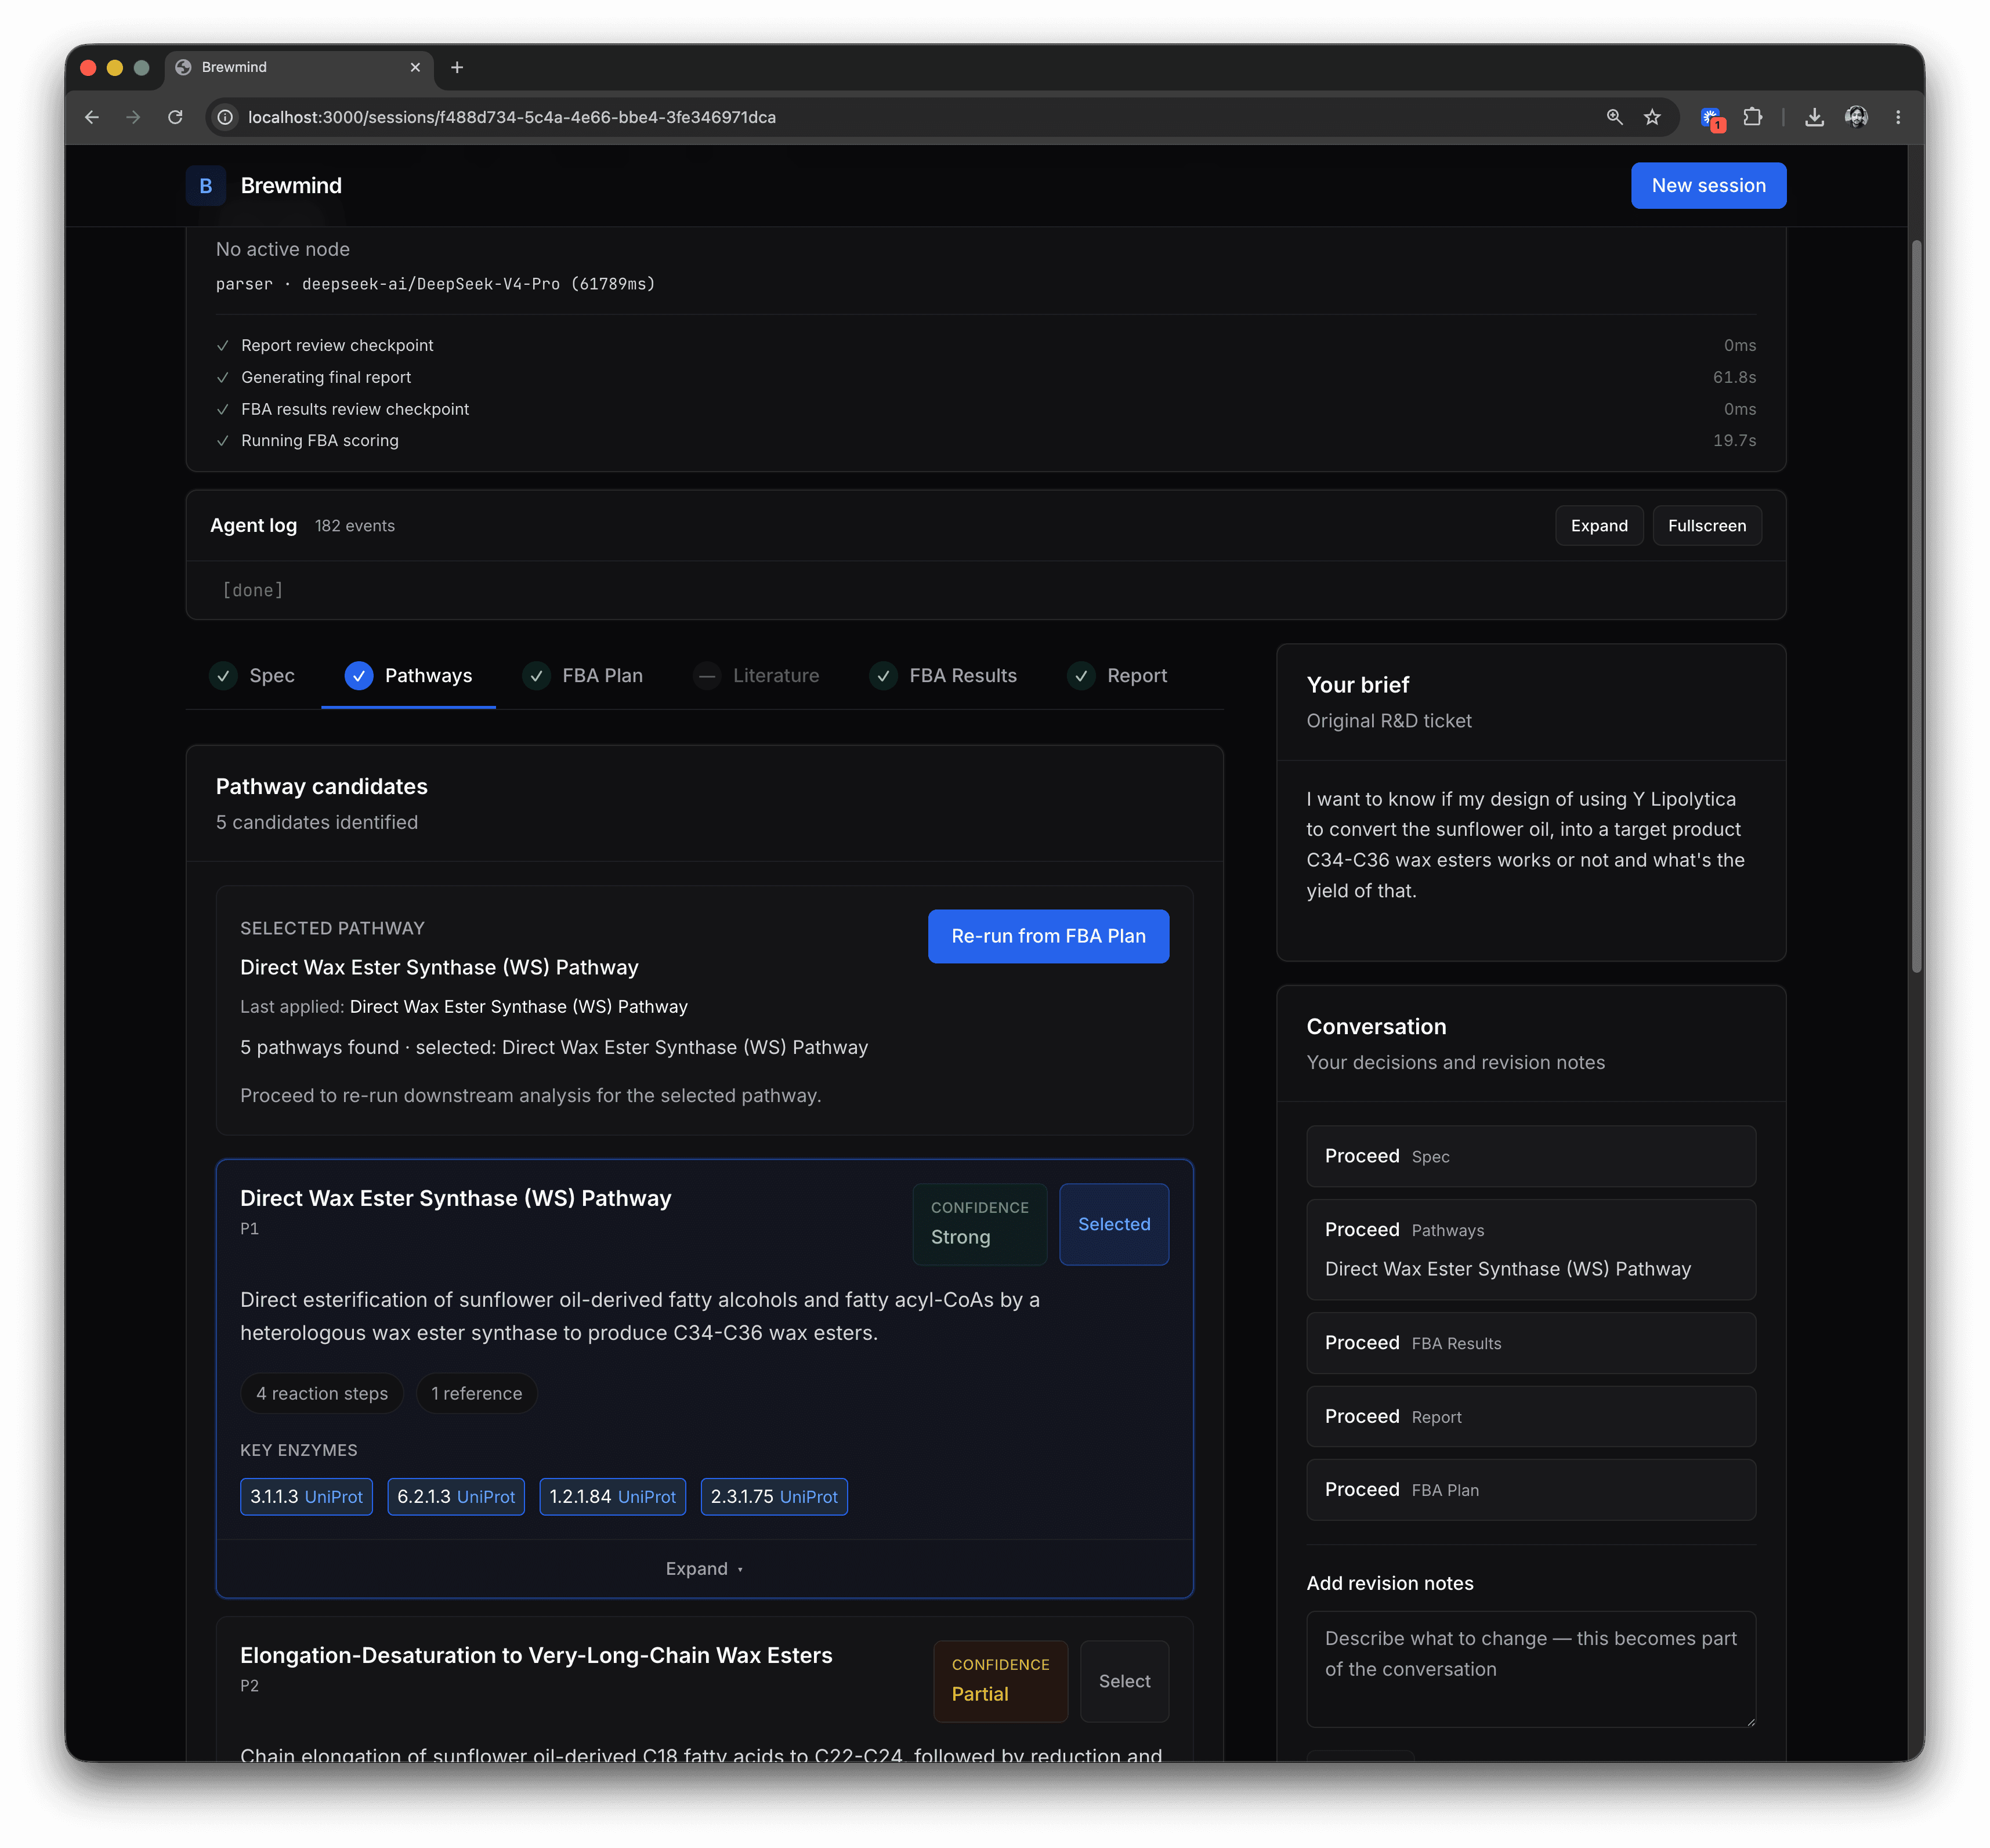Bookmark this page with star icon
The width and height of the screenshot is (1990, 1848).
1652,117
